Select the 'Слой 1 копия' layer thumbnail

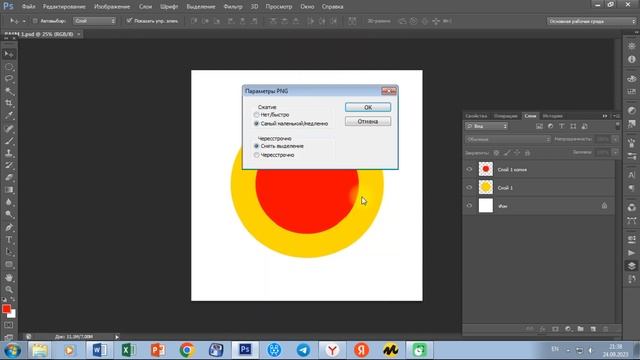[486, 169]
